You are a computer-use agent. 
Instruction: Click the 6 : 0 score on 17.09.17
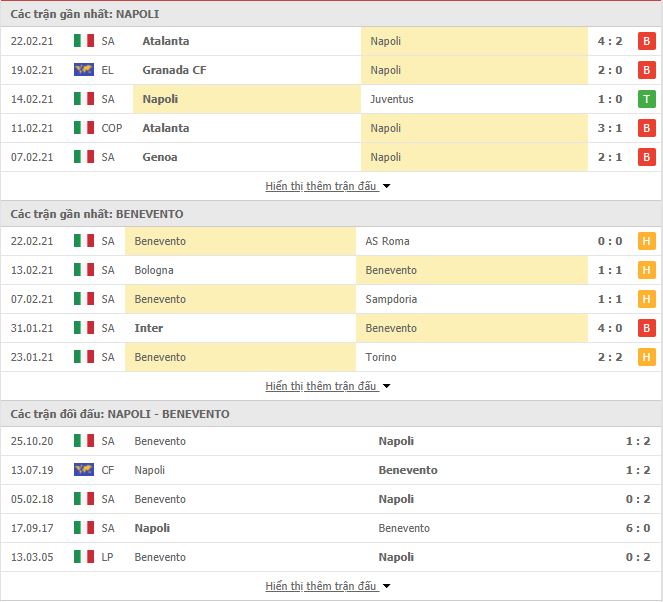(x=638, y=528)
